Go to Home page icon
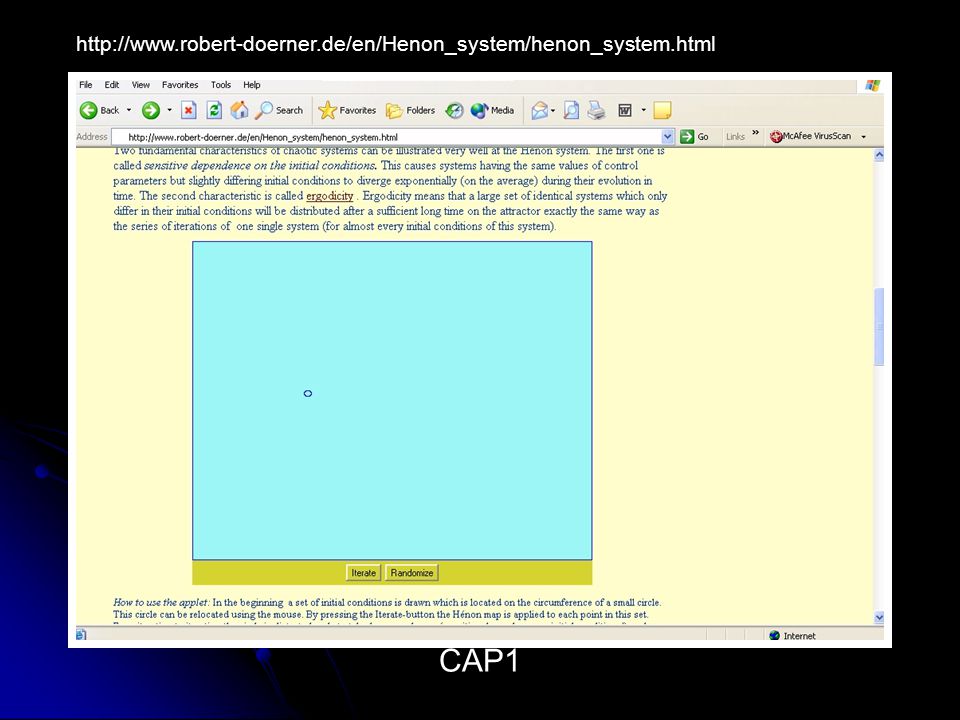Image resolution: width=960 pixels, height=720 pixels. click(239, 110)
